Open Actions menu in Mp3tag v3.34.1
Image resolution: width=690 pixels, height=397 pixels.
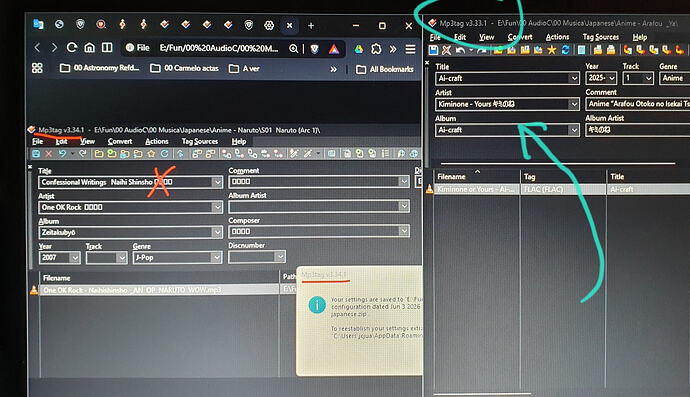pos(157,142)
